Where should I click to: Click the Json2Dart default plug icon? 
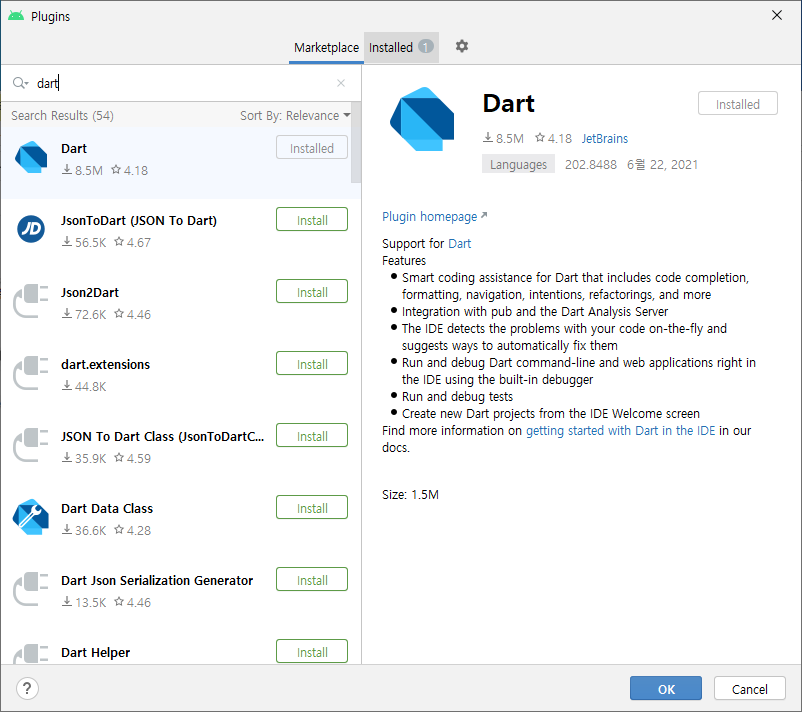31,301
